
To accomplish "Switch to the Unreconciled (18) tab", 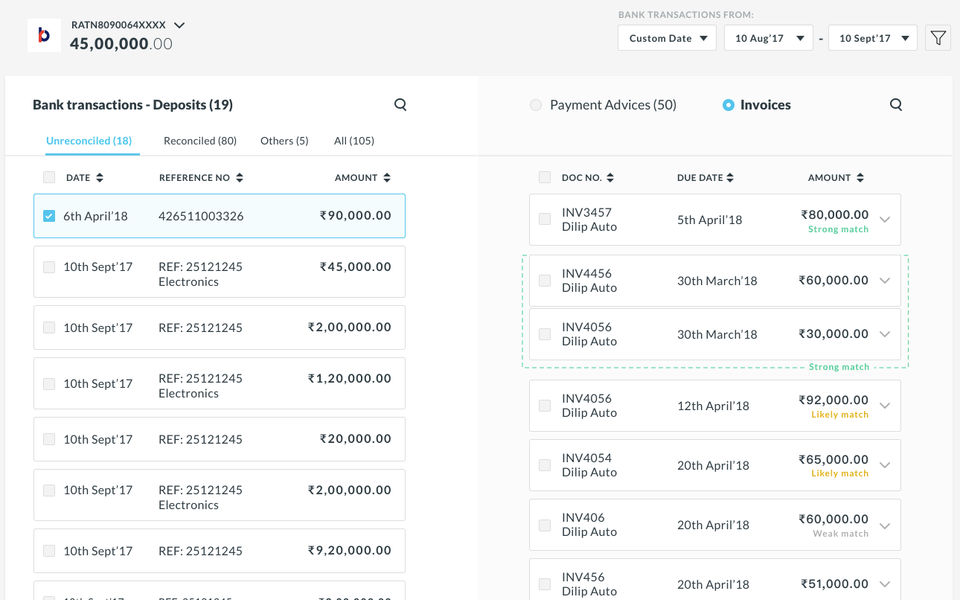I will click(x=89, y=141).
